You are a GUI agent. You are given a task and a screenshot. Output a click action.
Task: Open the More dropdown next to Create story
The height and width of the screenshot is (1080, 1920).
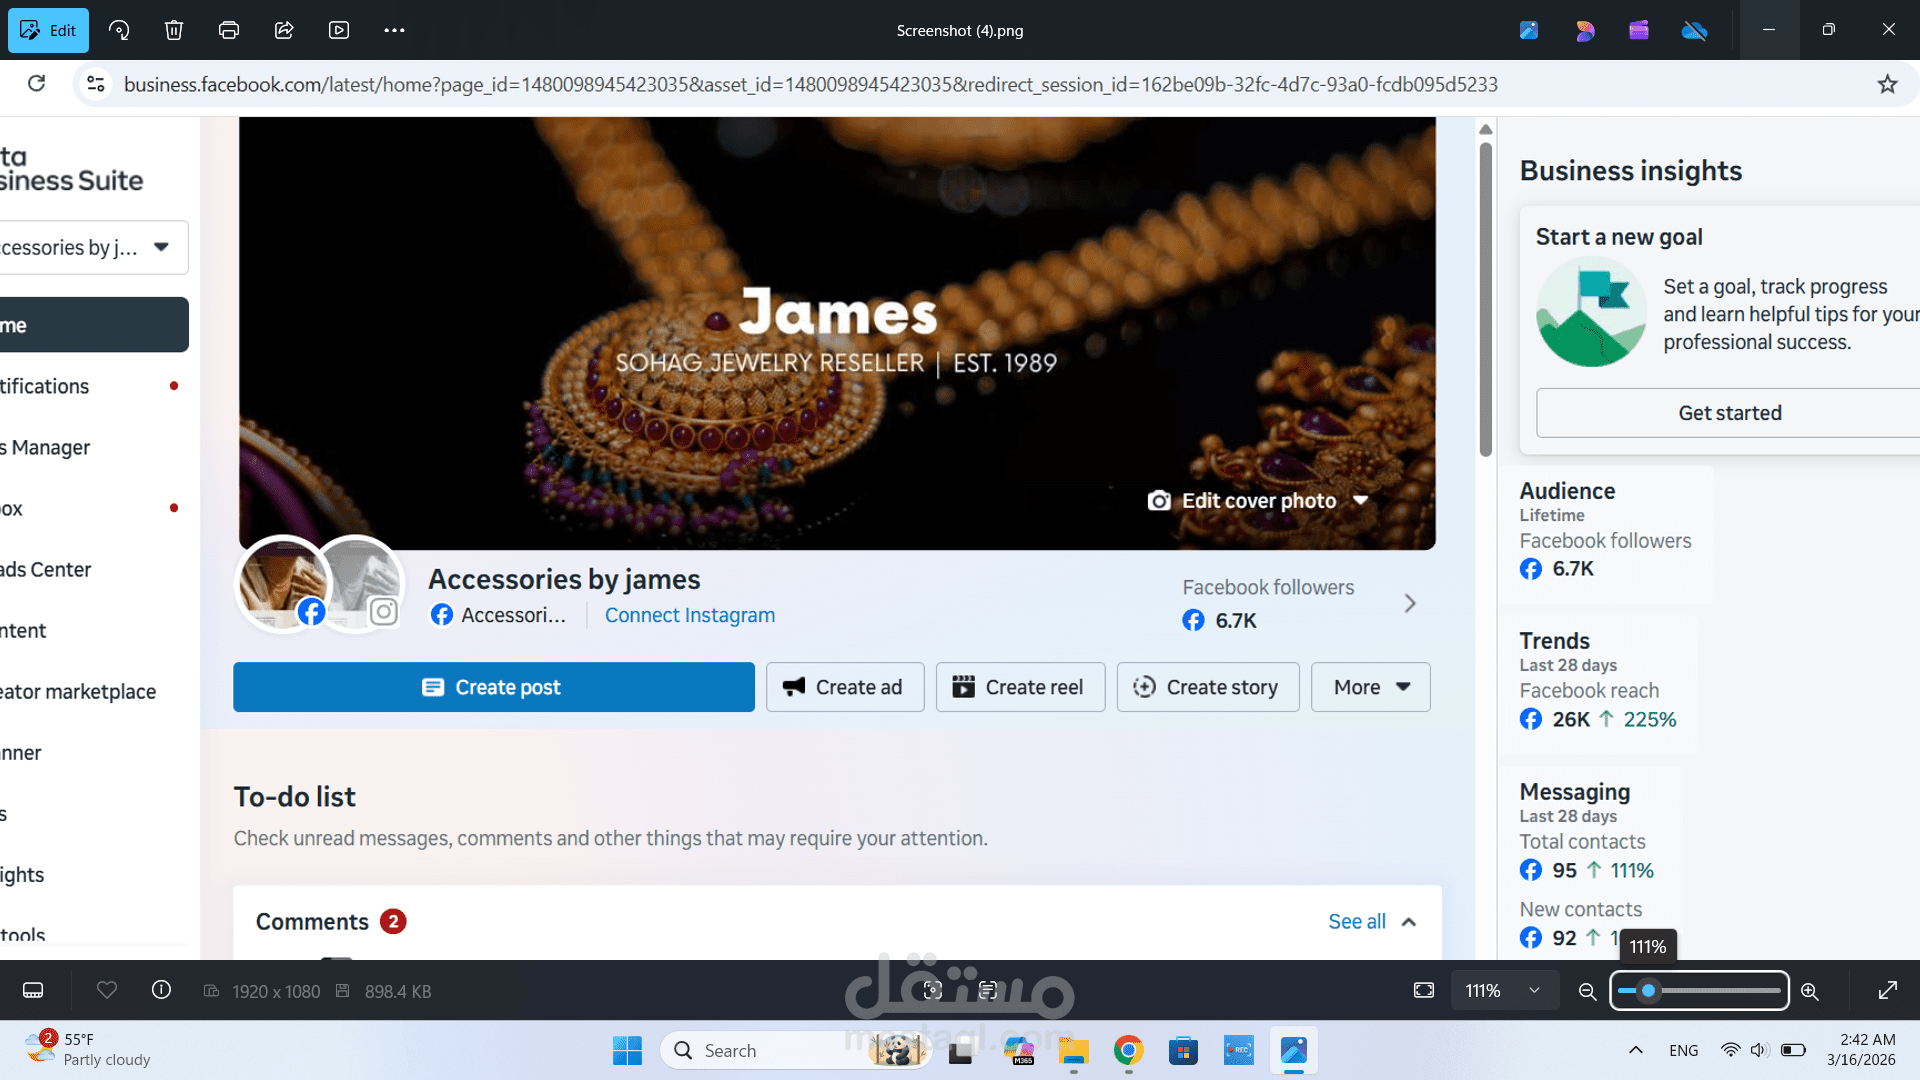(x=1371, y=687)
